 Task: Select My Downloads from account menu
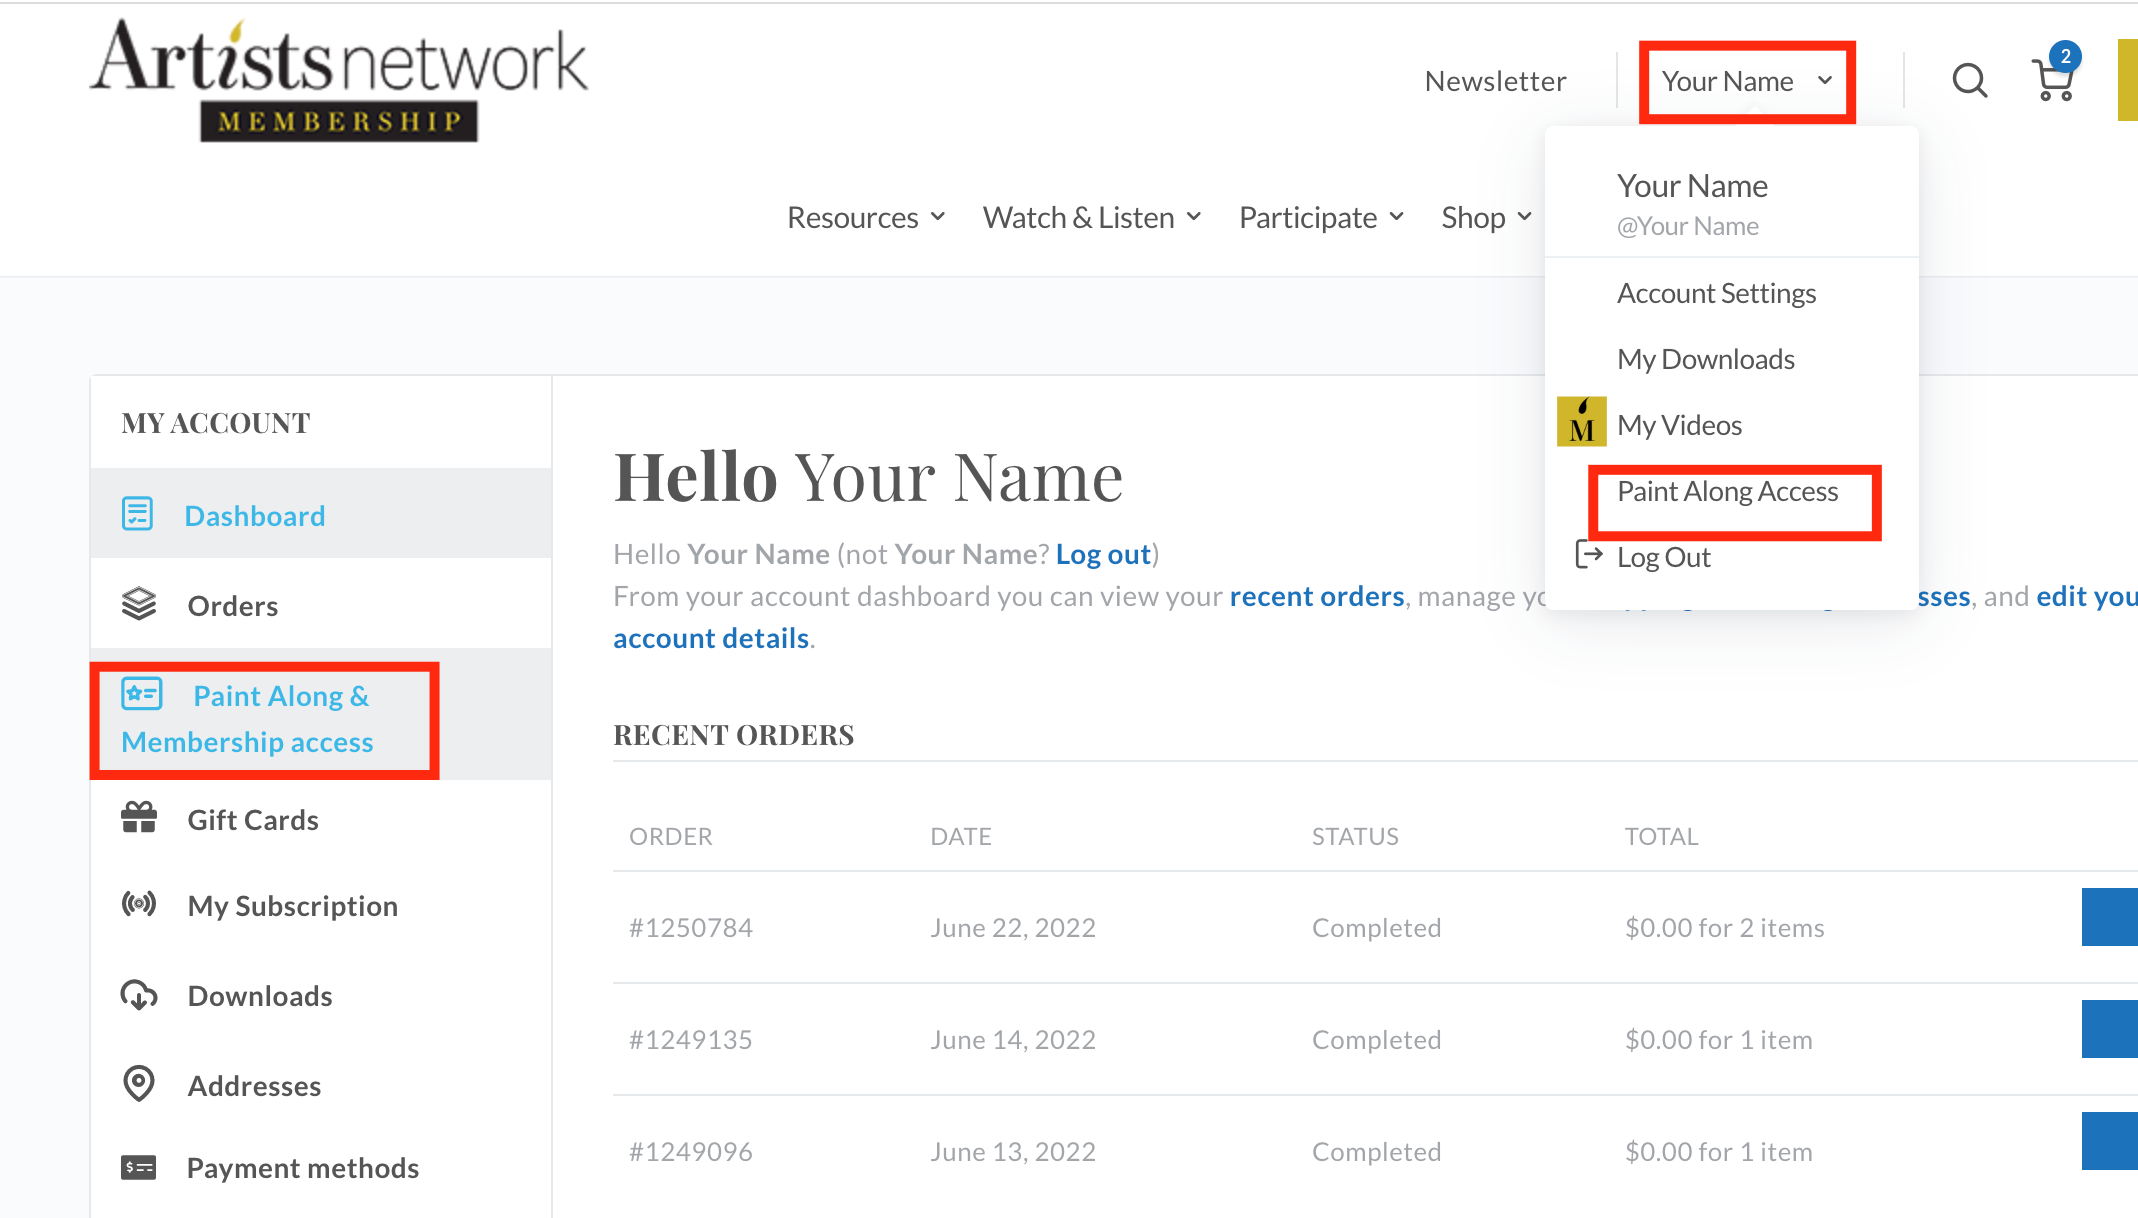pos(1706,359)
